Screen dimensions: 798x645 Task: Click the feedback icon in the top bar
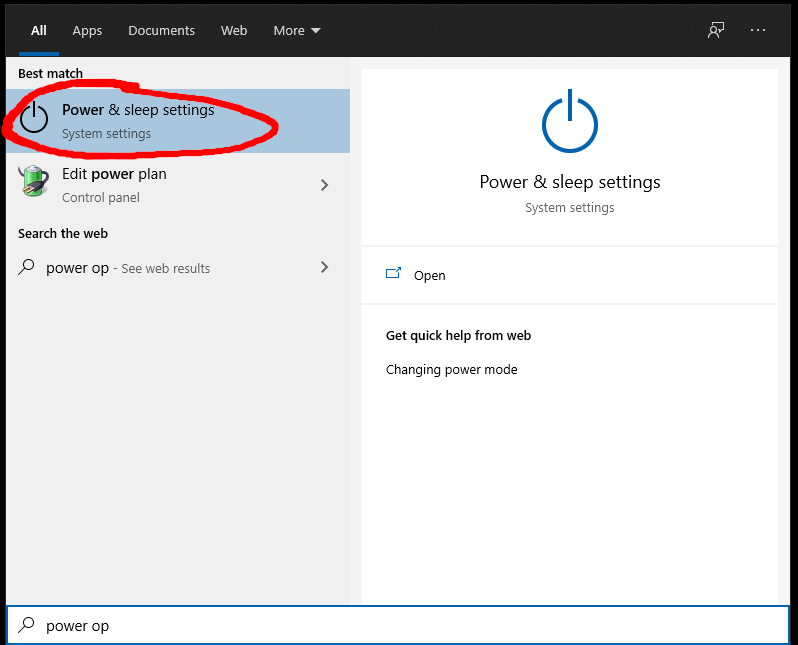coord(715,30)
